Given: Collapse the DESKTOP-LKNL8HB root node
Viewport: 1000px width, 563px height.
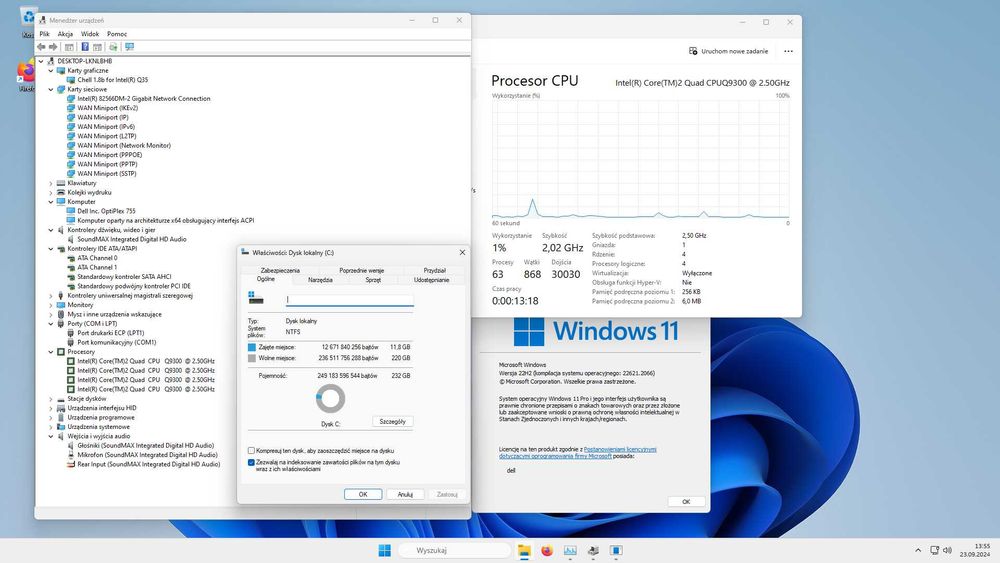Looking at the screenshot, I should [41, 61].
